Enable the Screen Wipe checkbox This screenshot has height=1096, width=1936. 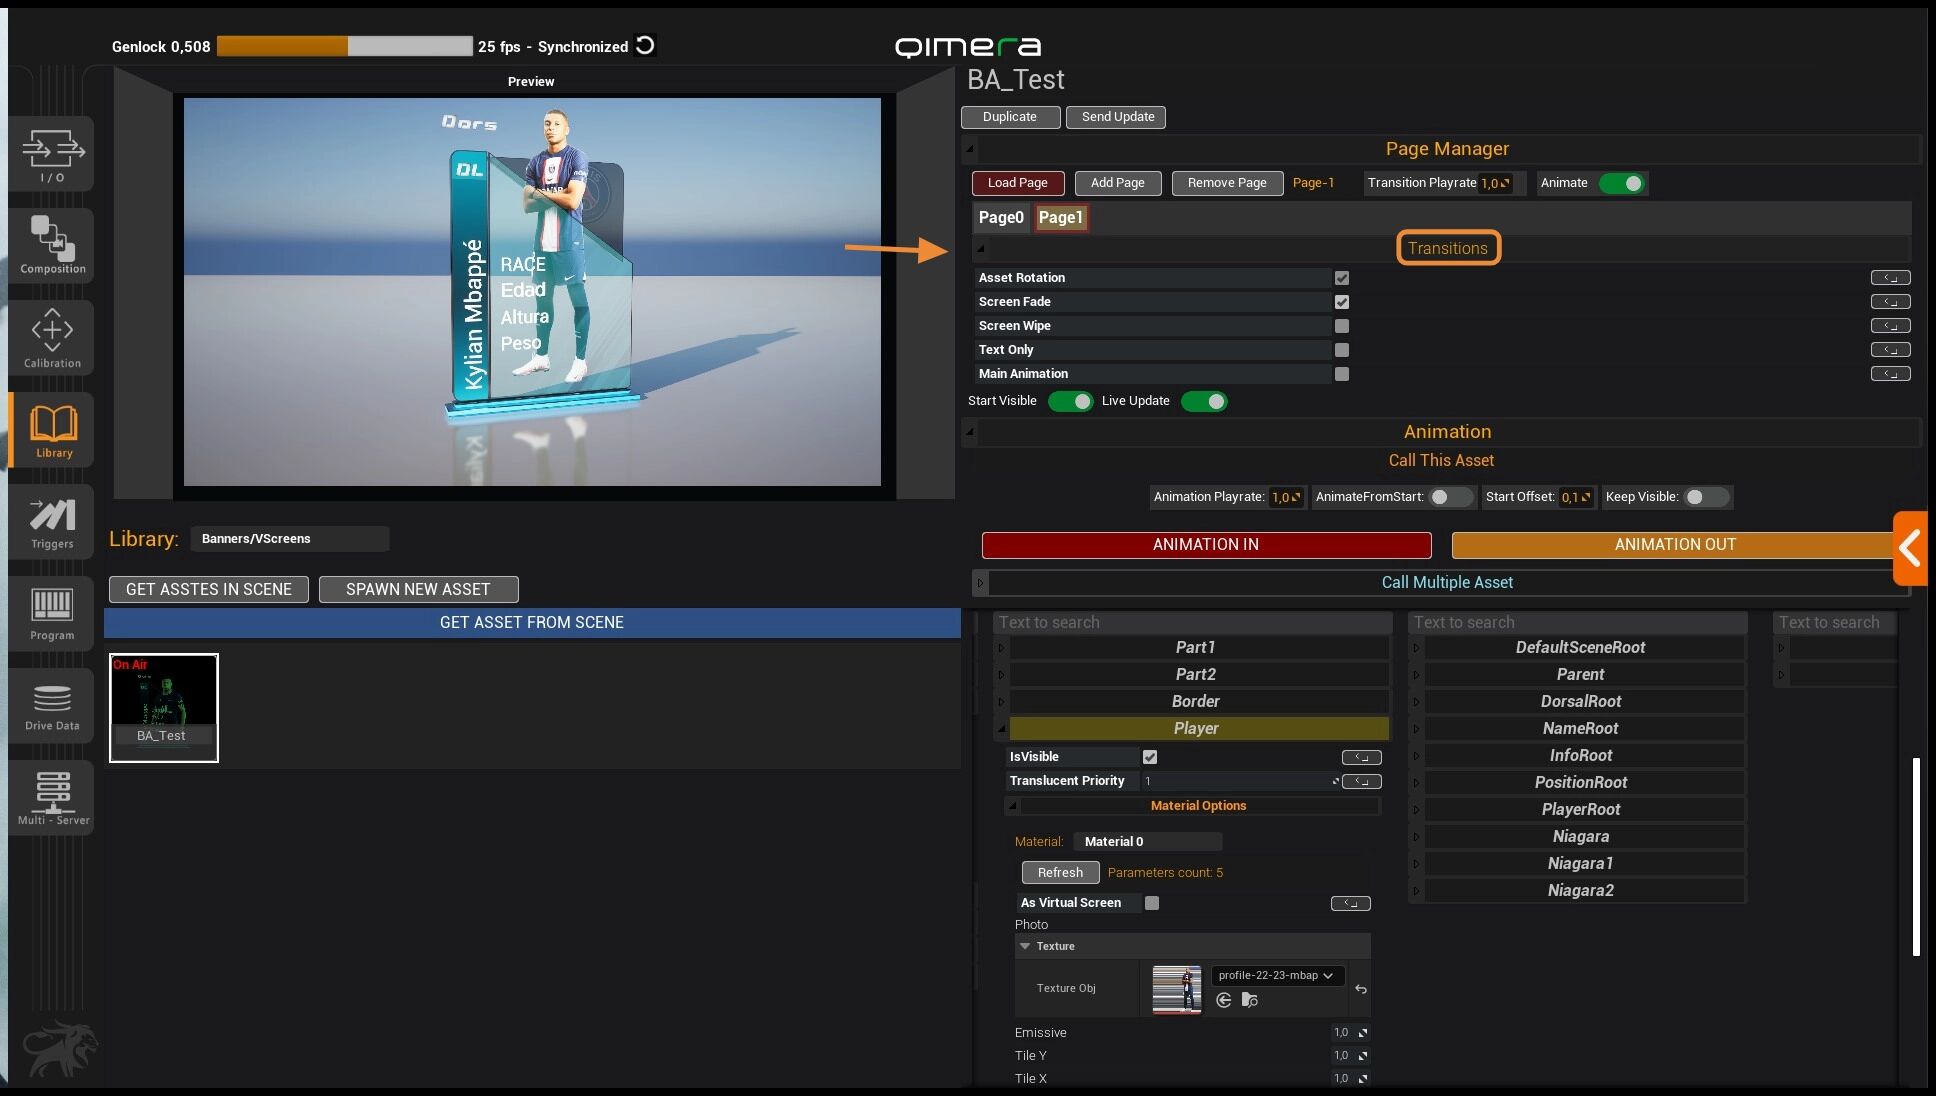pos(1342,326)
